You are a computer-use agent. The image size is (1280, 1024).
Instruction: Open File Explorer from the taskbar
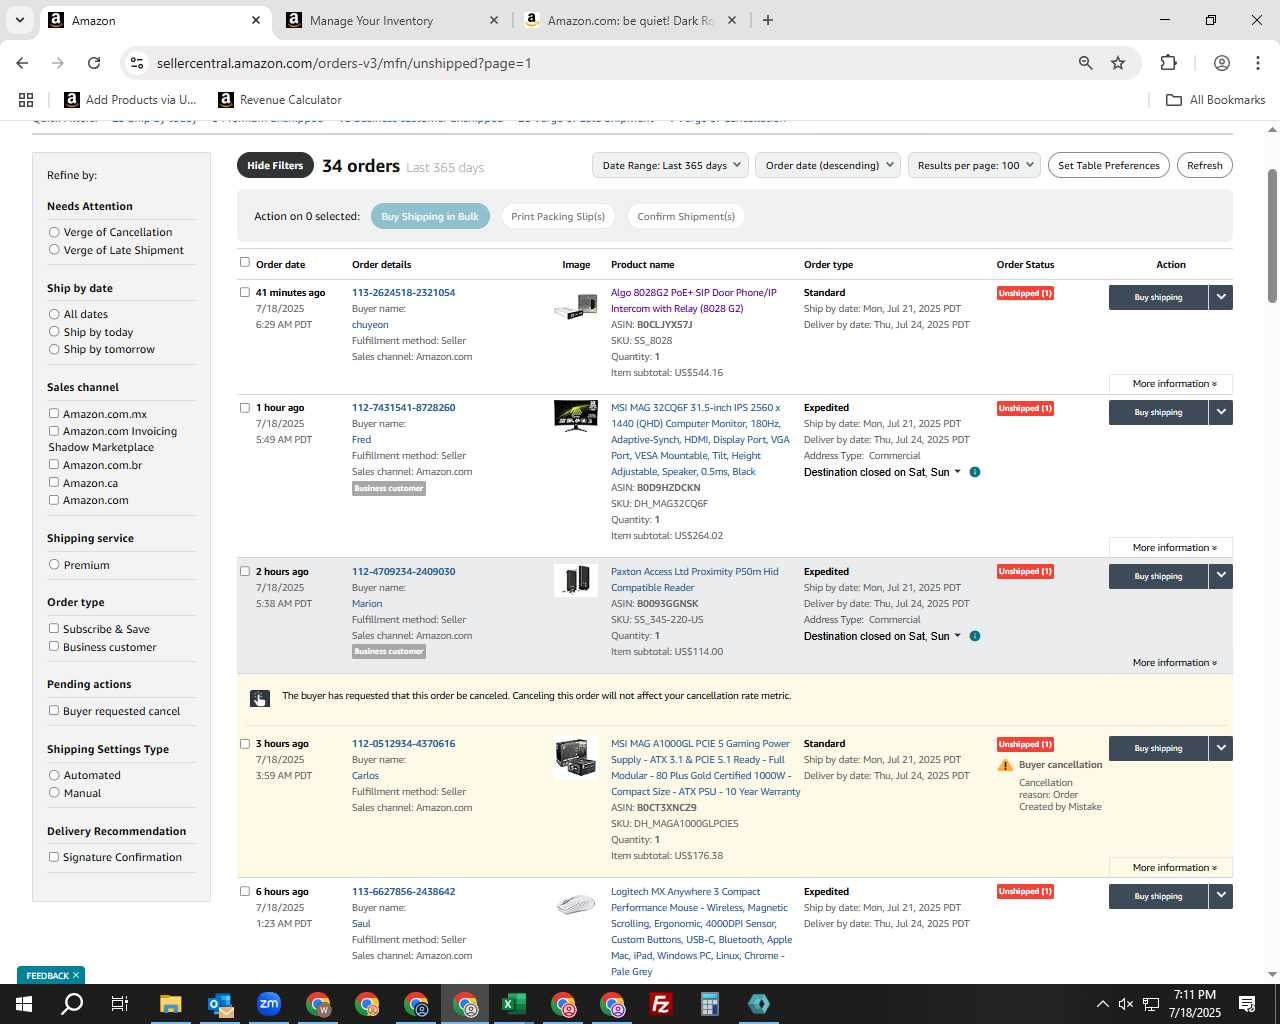[x=170, y=1004]
